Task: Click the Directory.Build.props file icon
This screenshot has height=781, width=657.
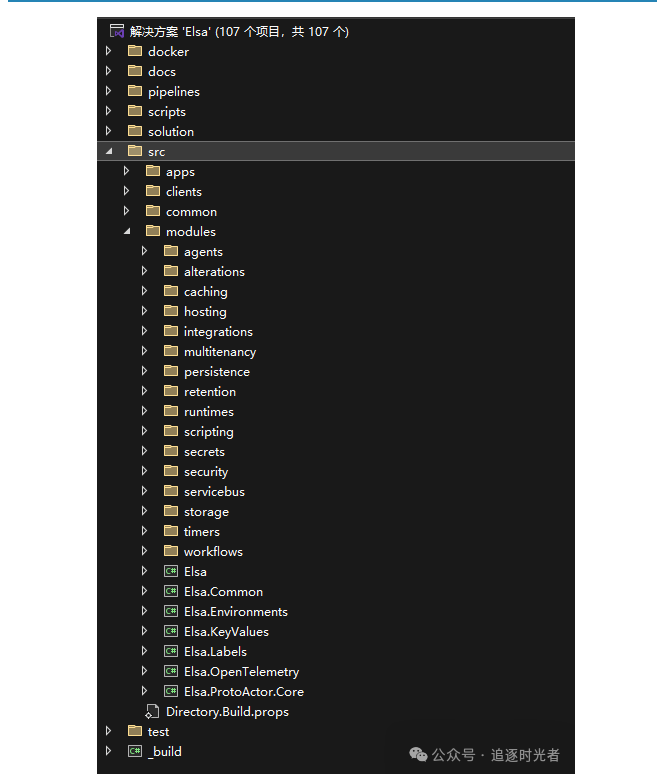Action: point(152,711)
